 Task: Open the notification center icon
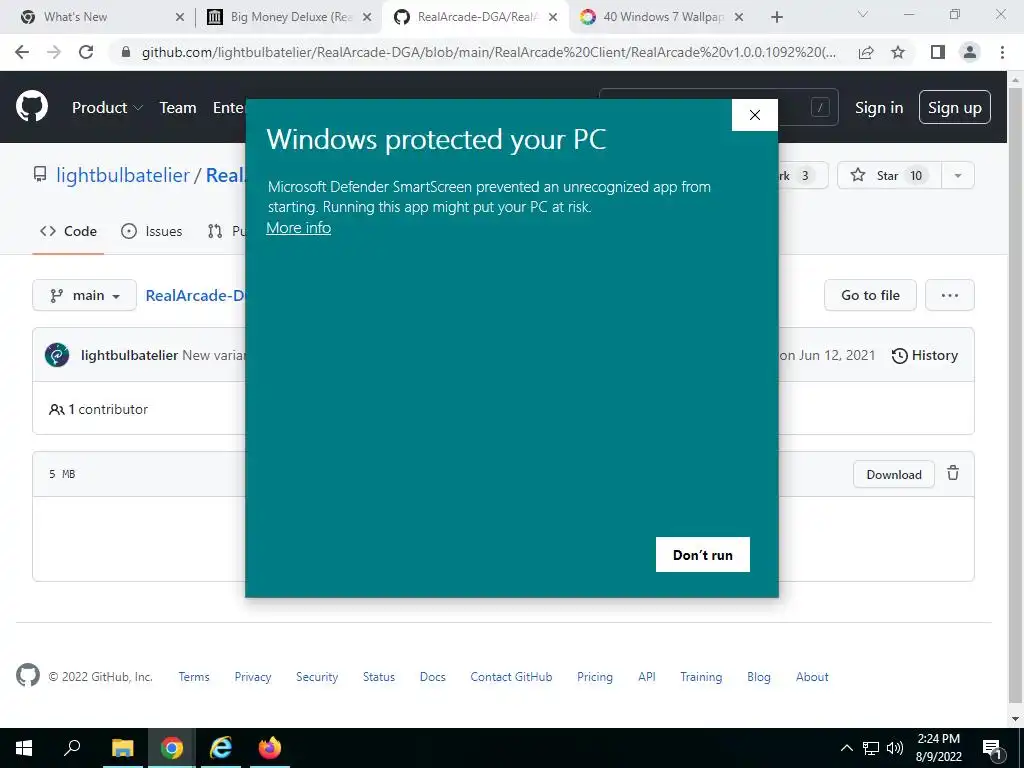pyautogui.click(x=993, y=749)
